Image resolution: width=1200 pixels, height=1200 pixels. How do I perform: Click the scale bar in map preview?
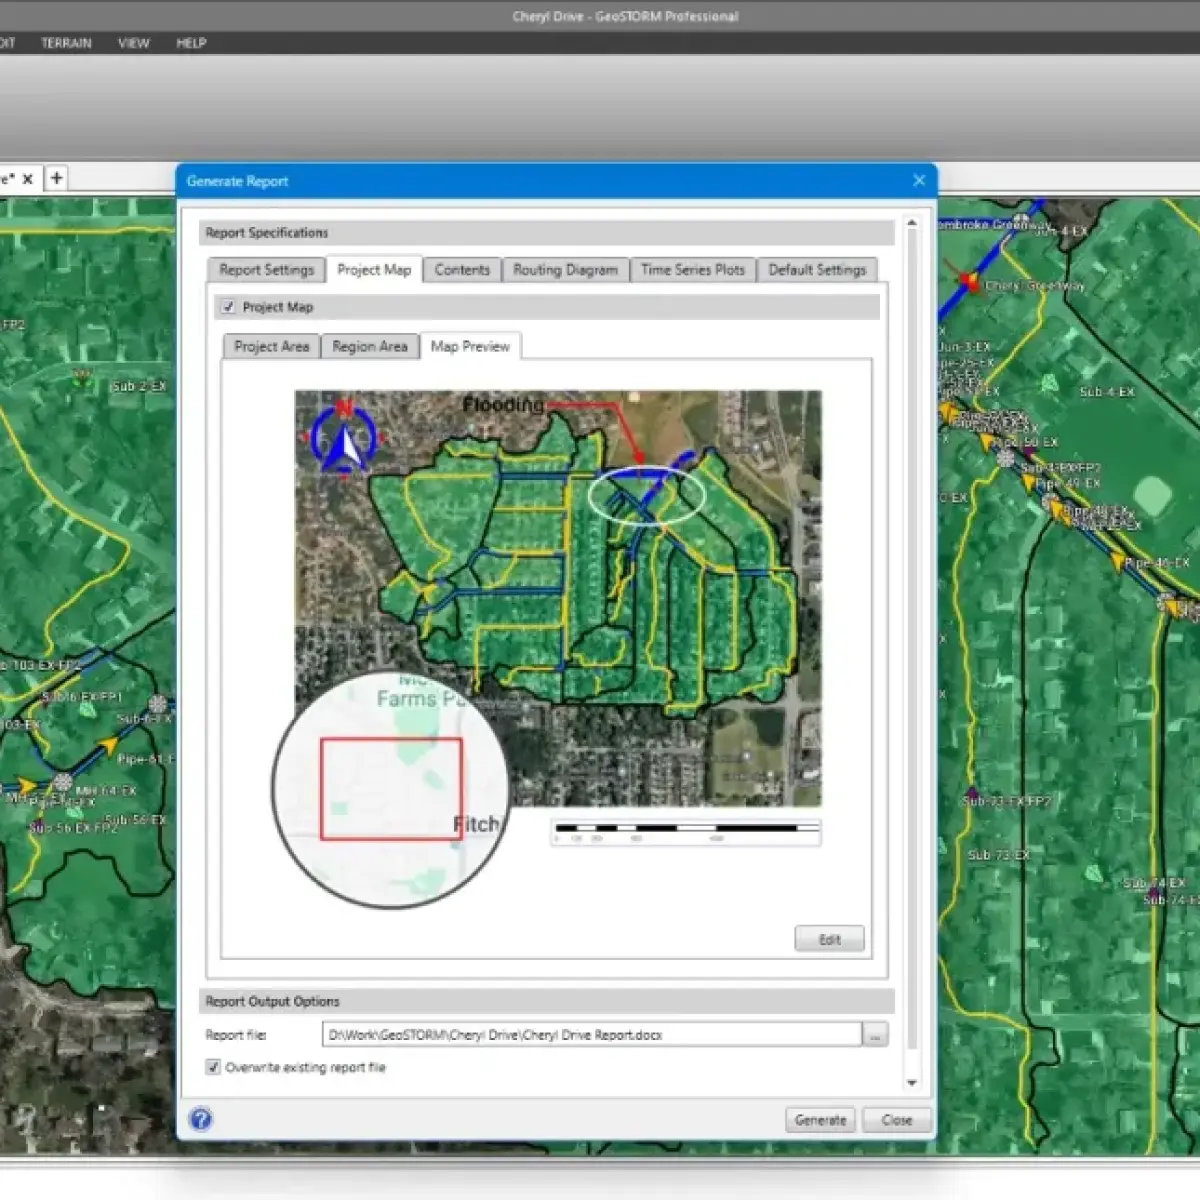[x=686, y=832]
